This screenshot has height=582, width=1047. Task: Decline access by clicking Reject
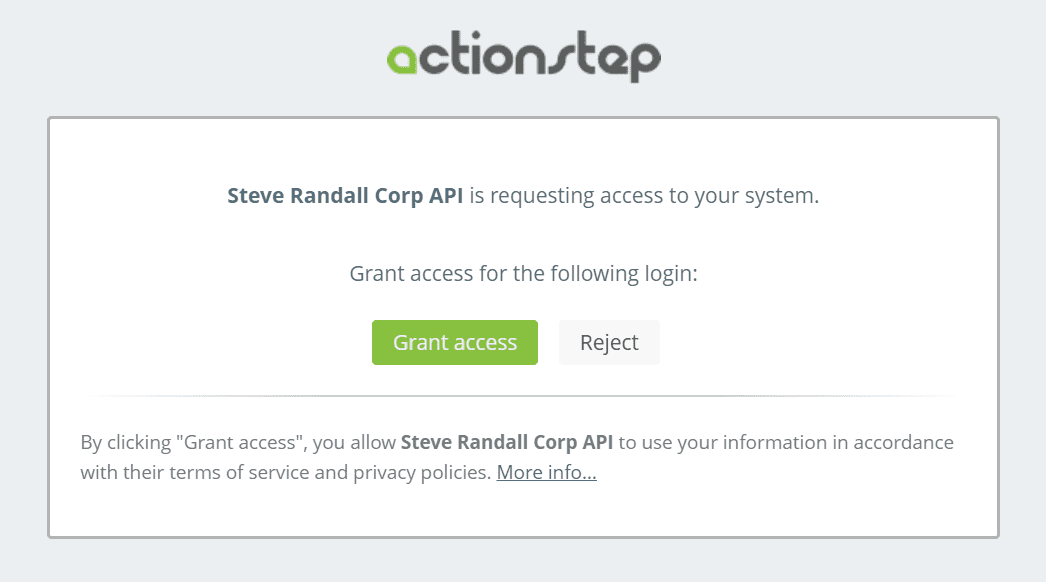click(x=609, y=342)
